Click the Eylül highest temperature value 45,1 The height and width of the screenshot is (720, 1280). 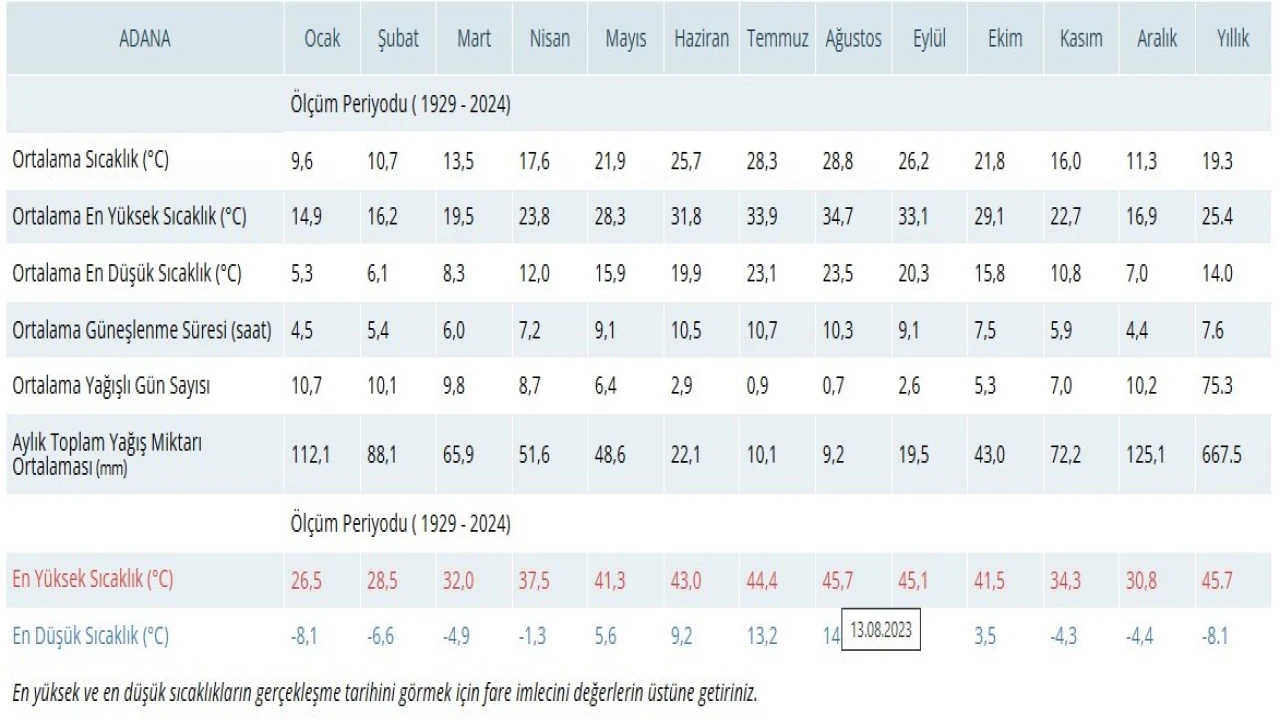click(x=913, y=580)
